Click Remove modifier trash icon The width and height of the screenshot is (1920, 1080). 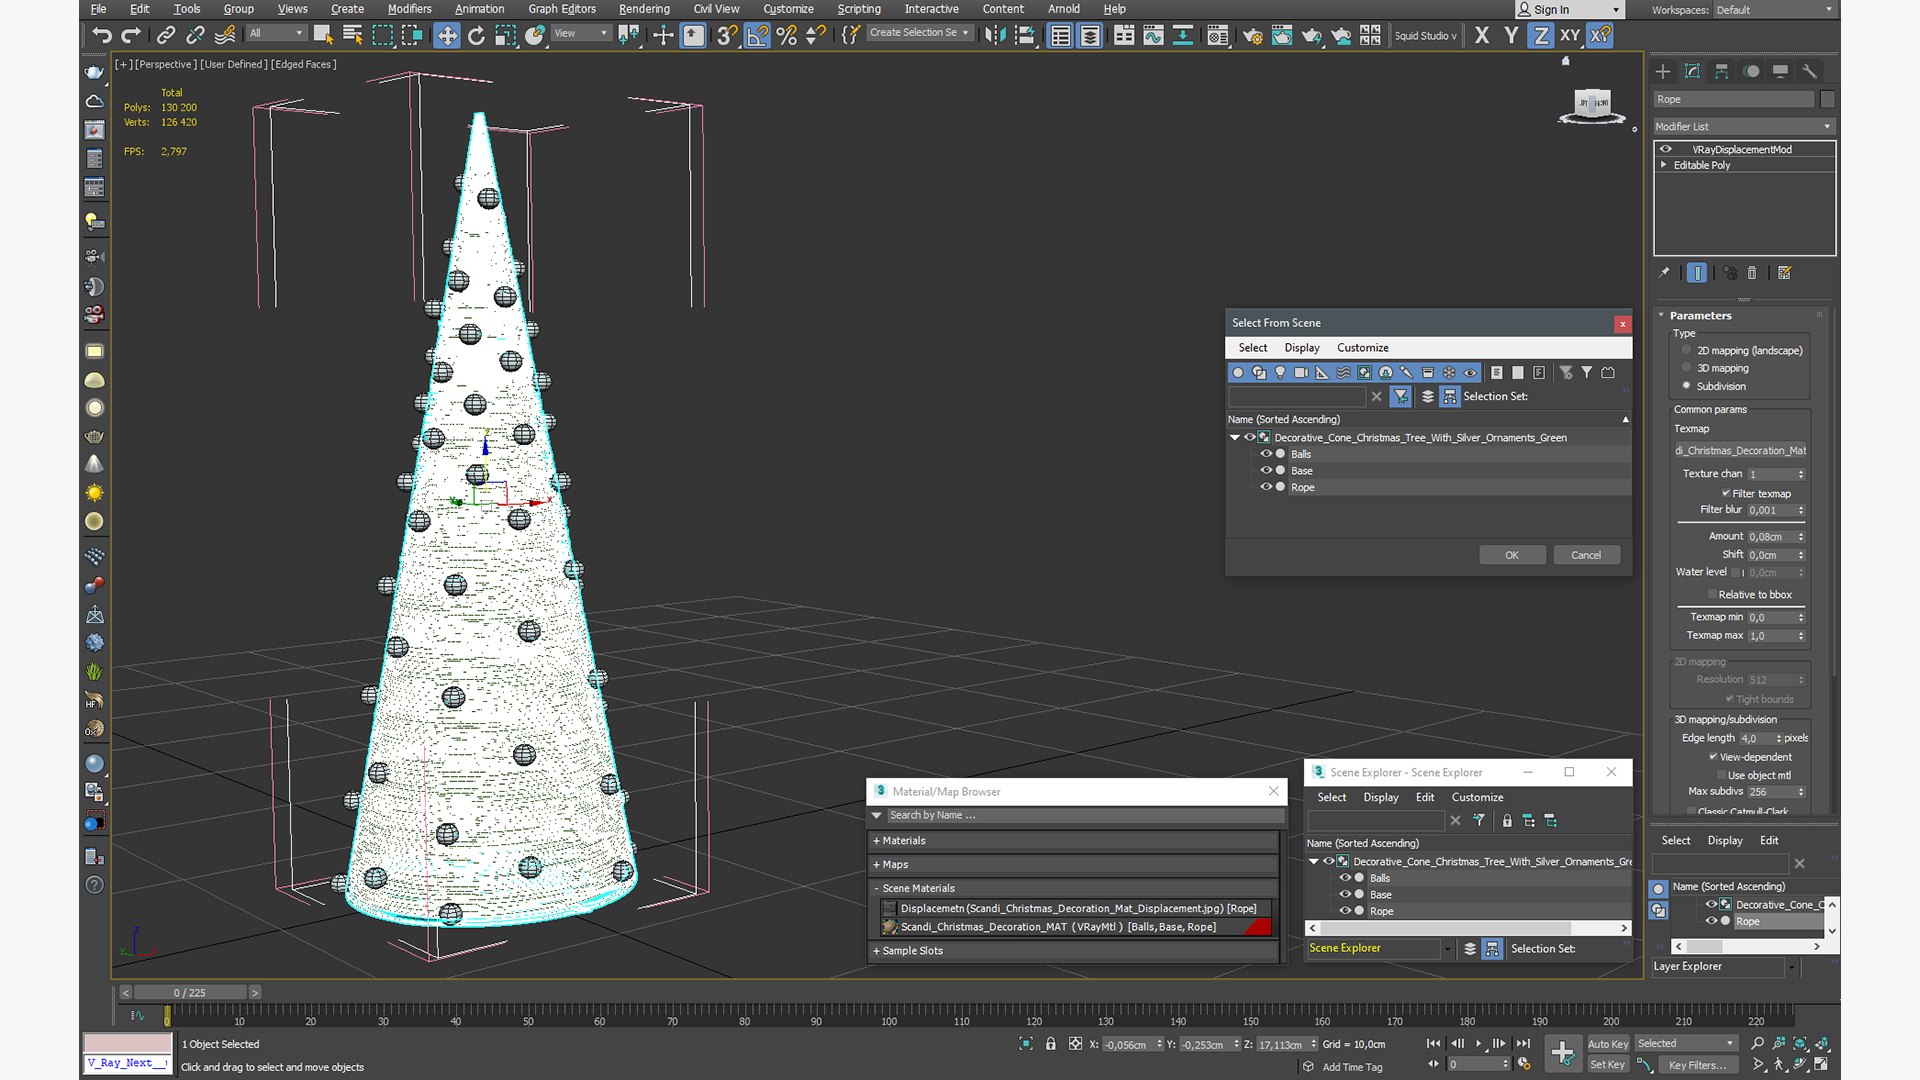(1752, 272)
